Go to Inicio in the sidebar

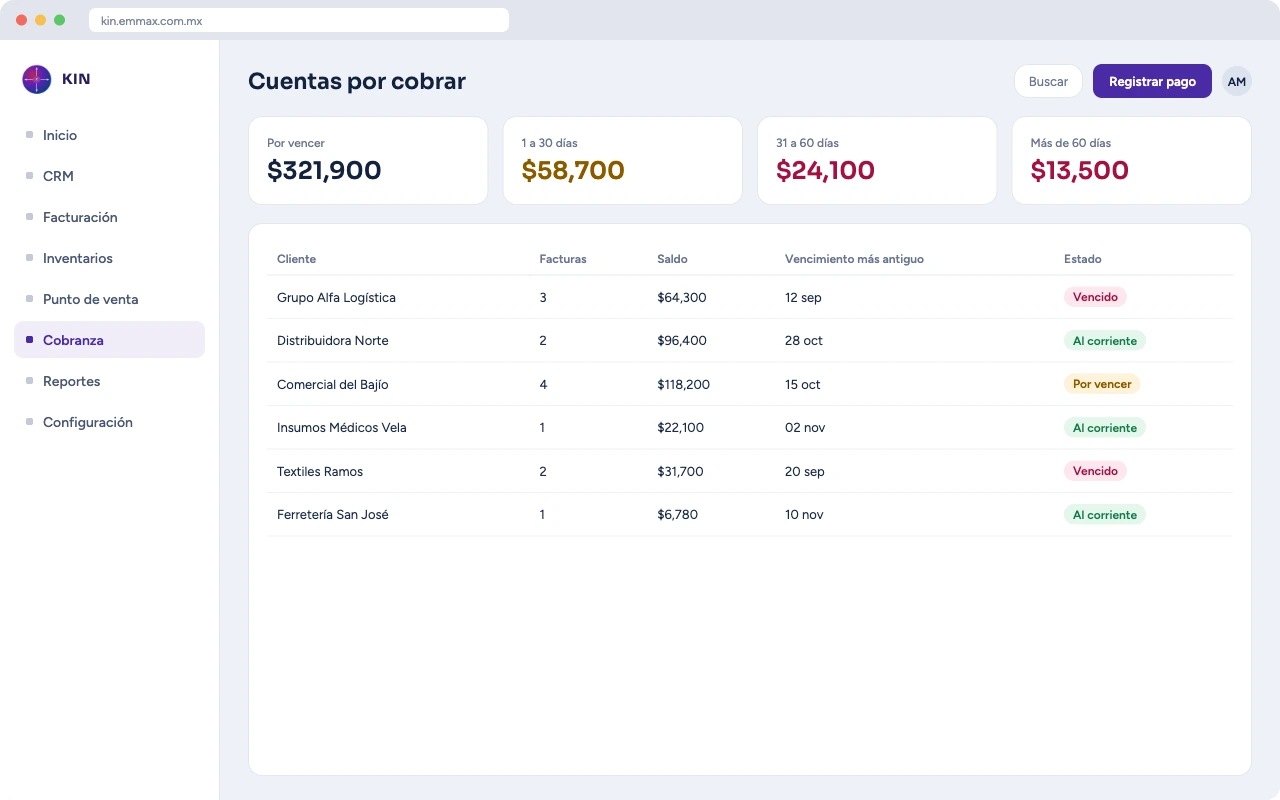coord(109,135)
